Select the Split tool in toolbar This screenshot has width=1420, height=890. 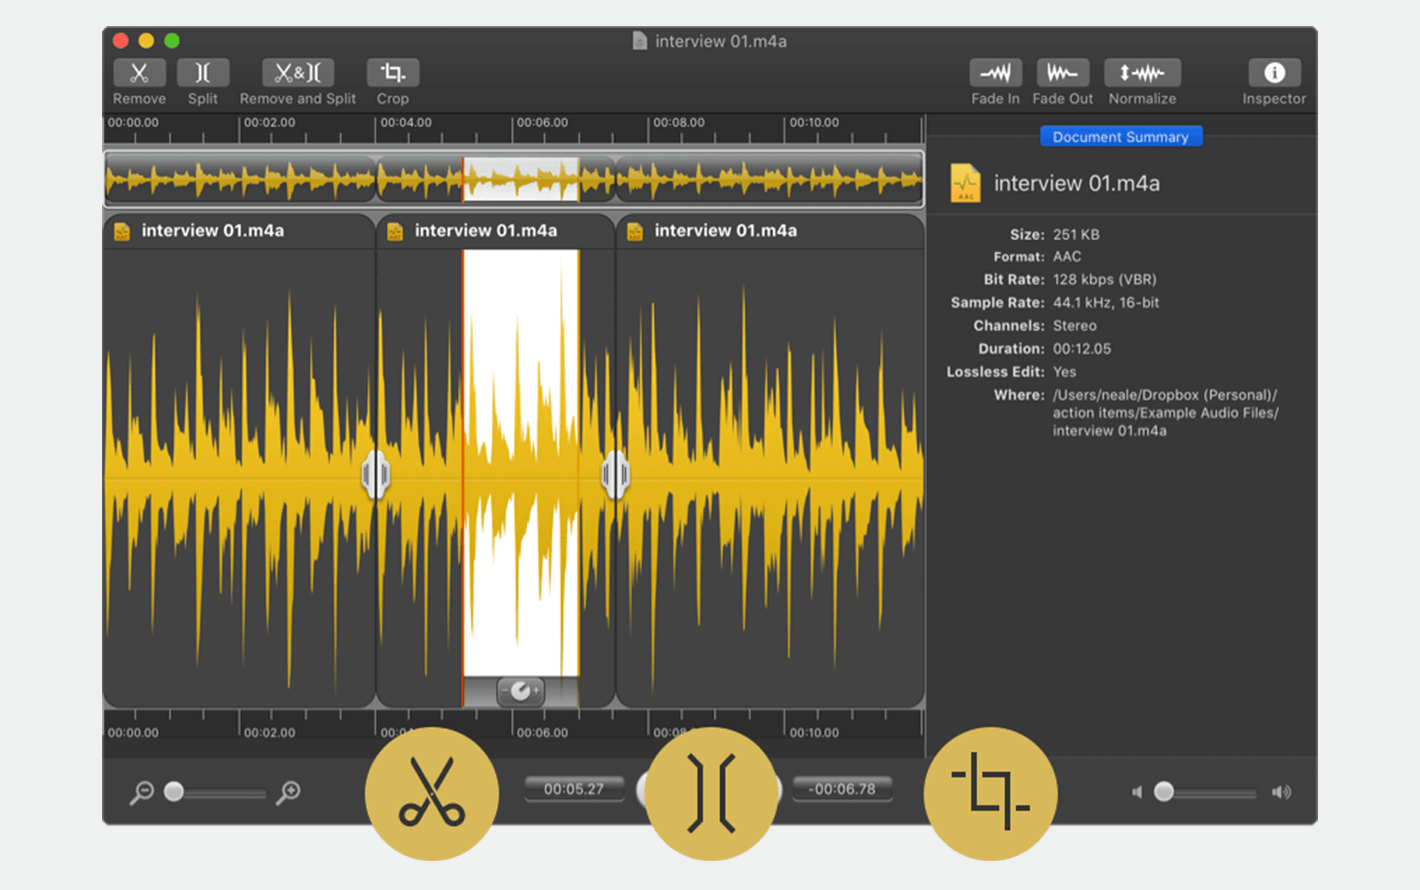point(203,73)
